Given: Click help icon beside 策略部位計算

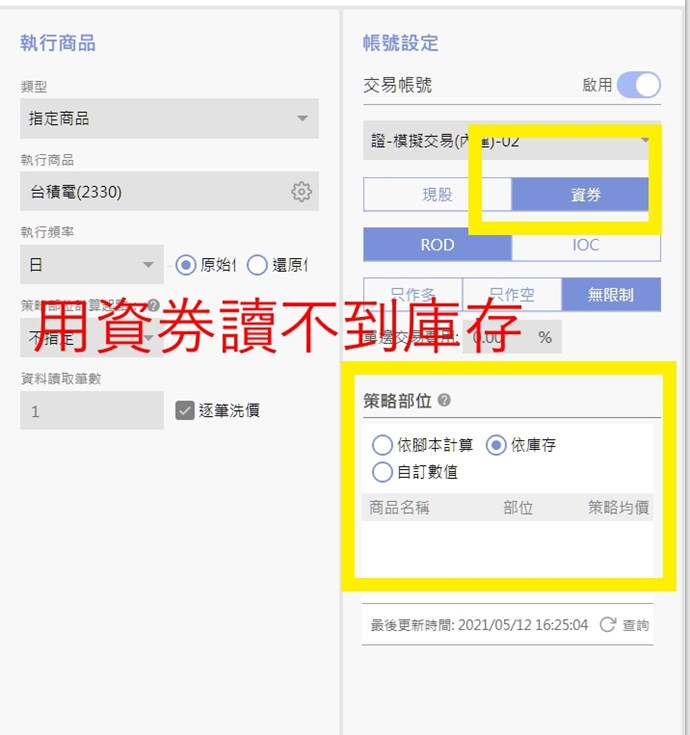Looking at the screenshot, I should coord(153,306).
